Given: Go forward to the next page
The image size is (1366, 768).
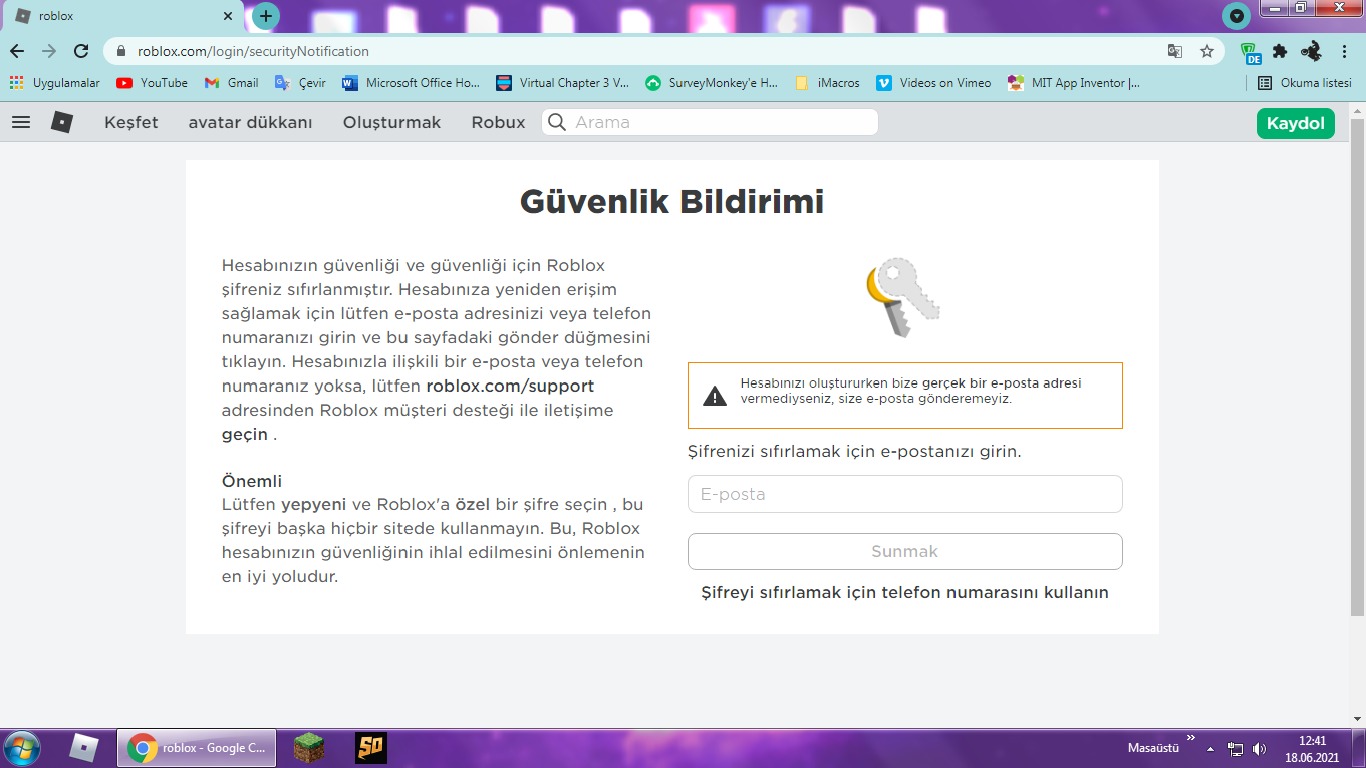Looking at the screenshot, I should [49, 51].
